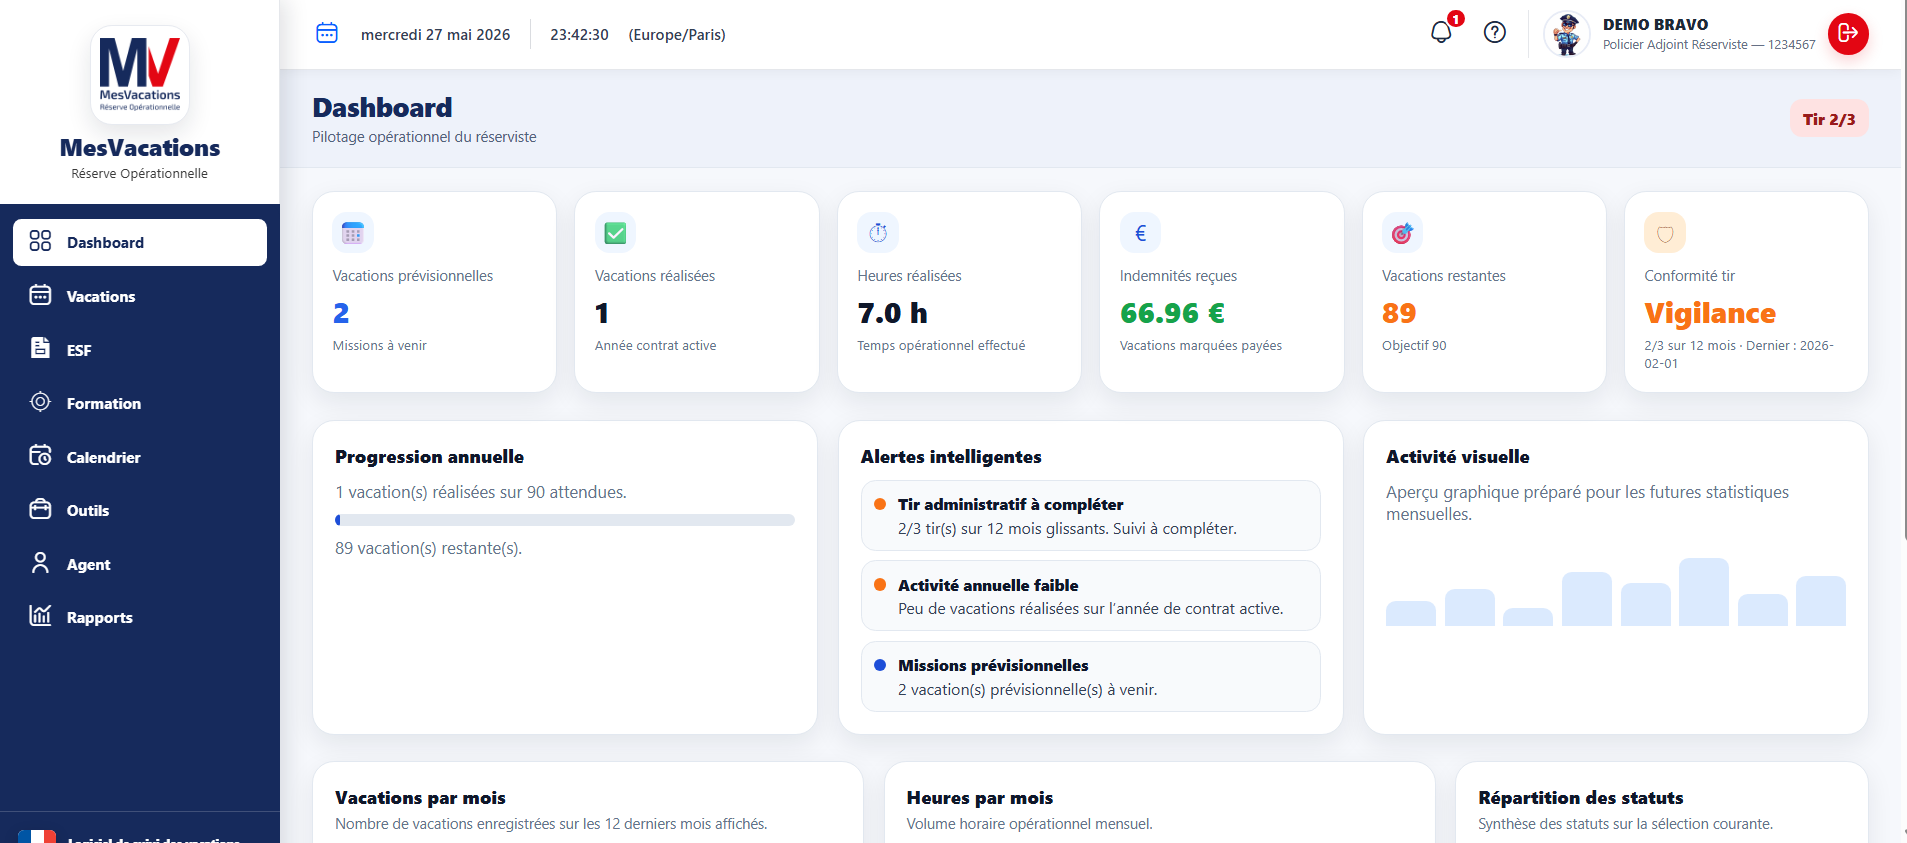This screenshot has height=843, width=1907.
Task: Click the "Missions à venir" caption
Action: pyautogui.click(x=380, y=345)
